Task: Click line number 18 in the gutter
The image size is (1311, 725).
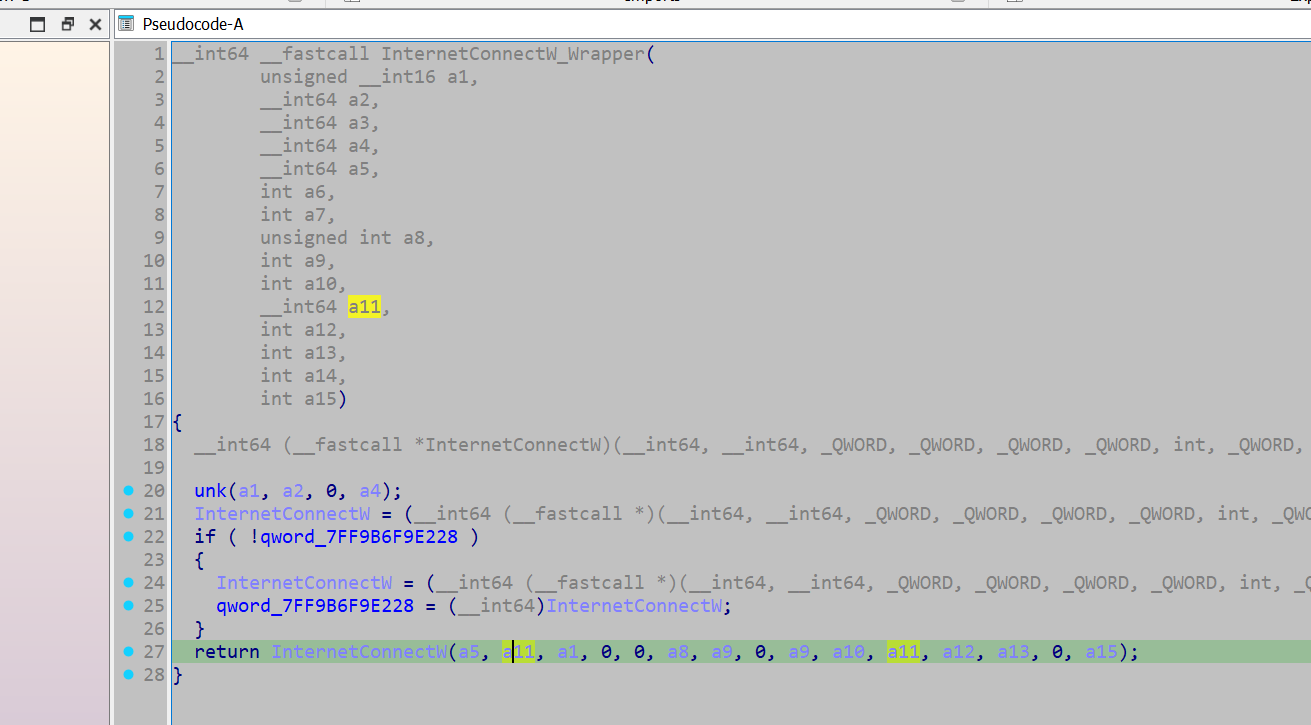Action: [153, 445]
